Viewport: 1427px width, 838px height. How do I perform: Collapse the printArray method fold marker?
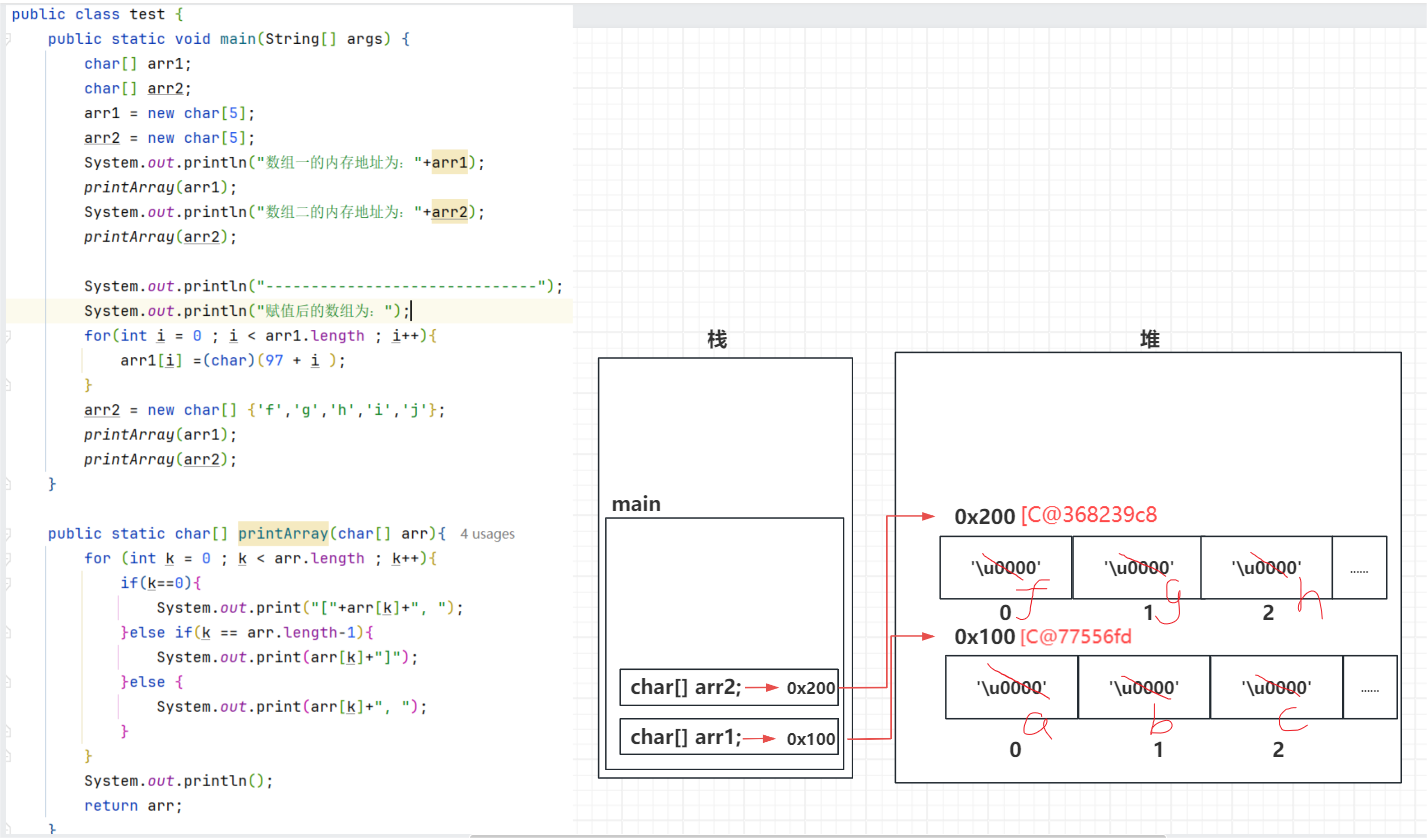click(x=8, y=534)
